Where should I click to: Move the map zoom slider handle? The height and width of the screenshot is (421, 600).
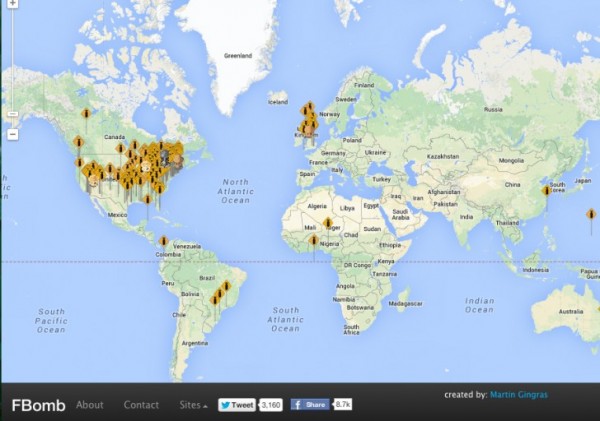point(13,114)
